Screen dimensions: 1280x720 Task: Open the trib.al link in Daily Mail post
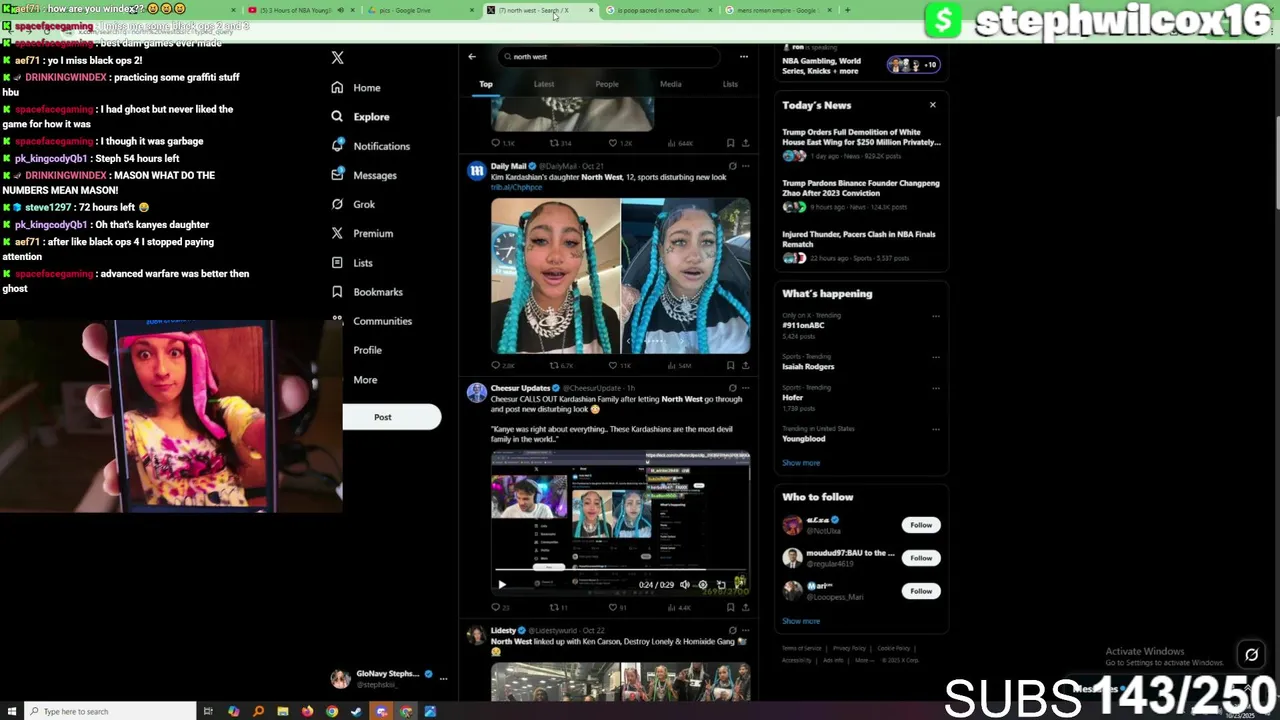(x=516, y=187)
